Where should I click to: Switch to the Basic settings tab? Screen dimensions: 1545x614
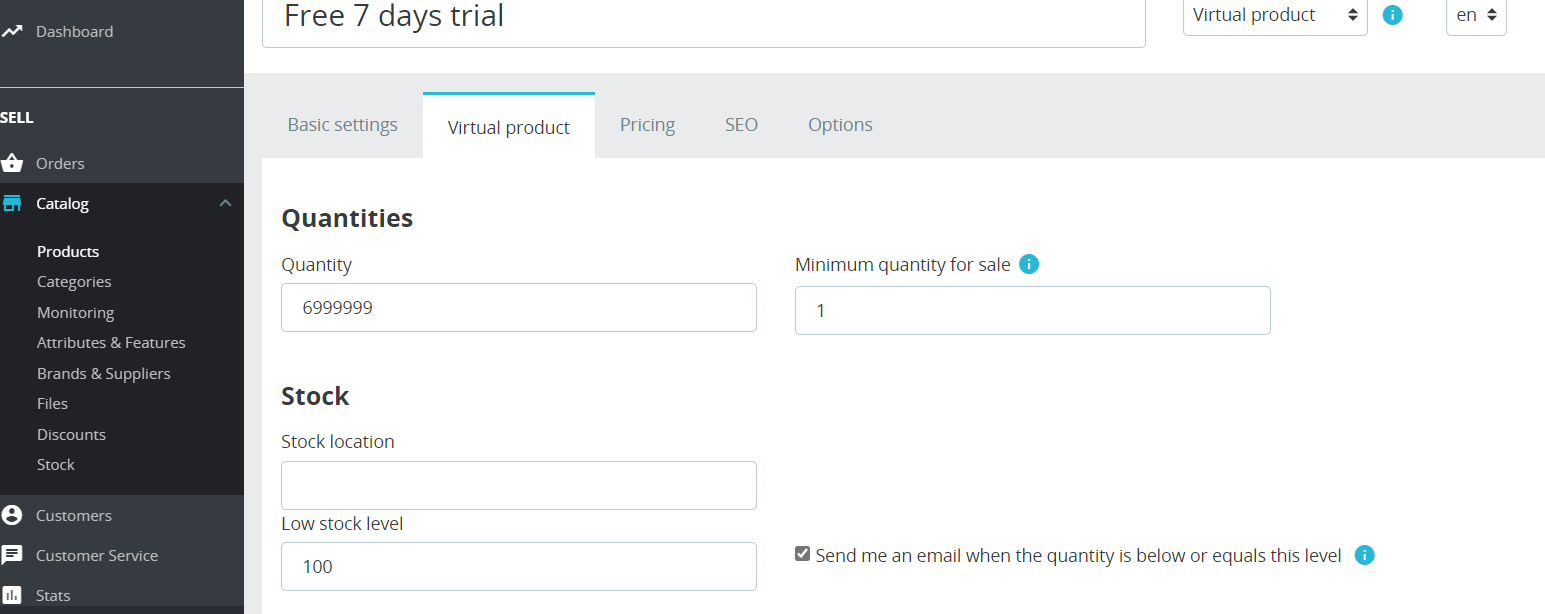coord(342,125)
